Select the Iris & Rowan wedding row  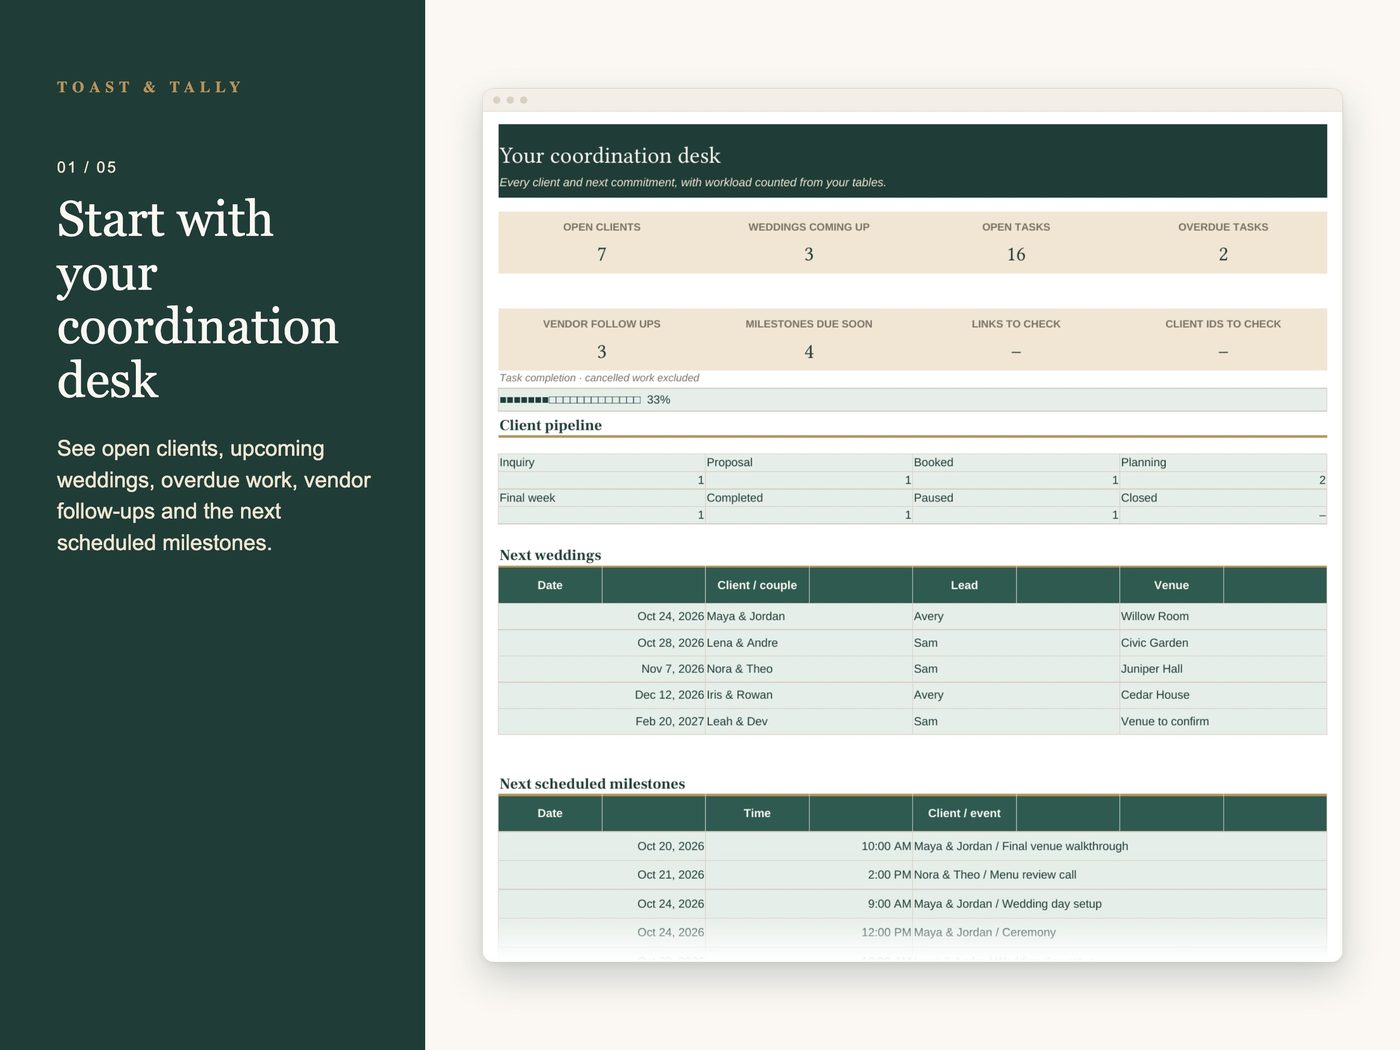tap(912, 695)
